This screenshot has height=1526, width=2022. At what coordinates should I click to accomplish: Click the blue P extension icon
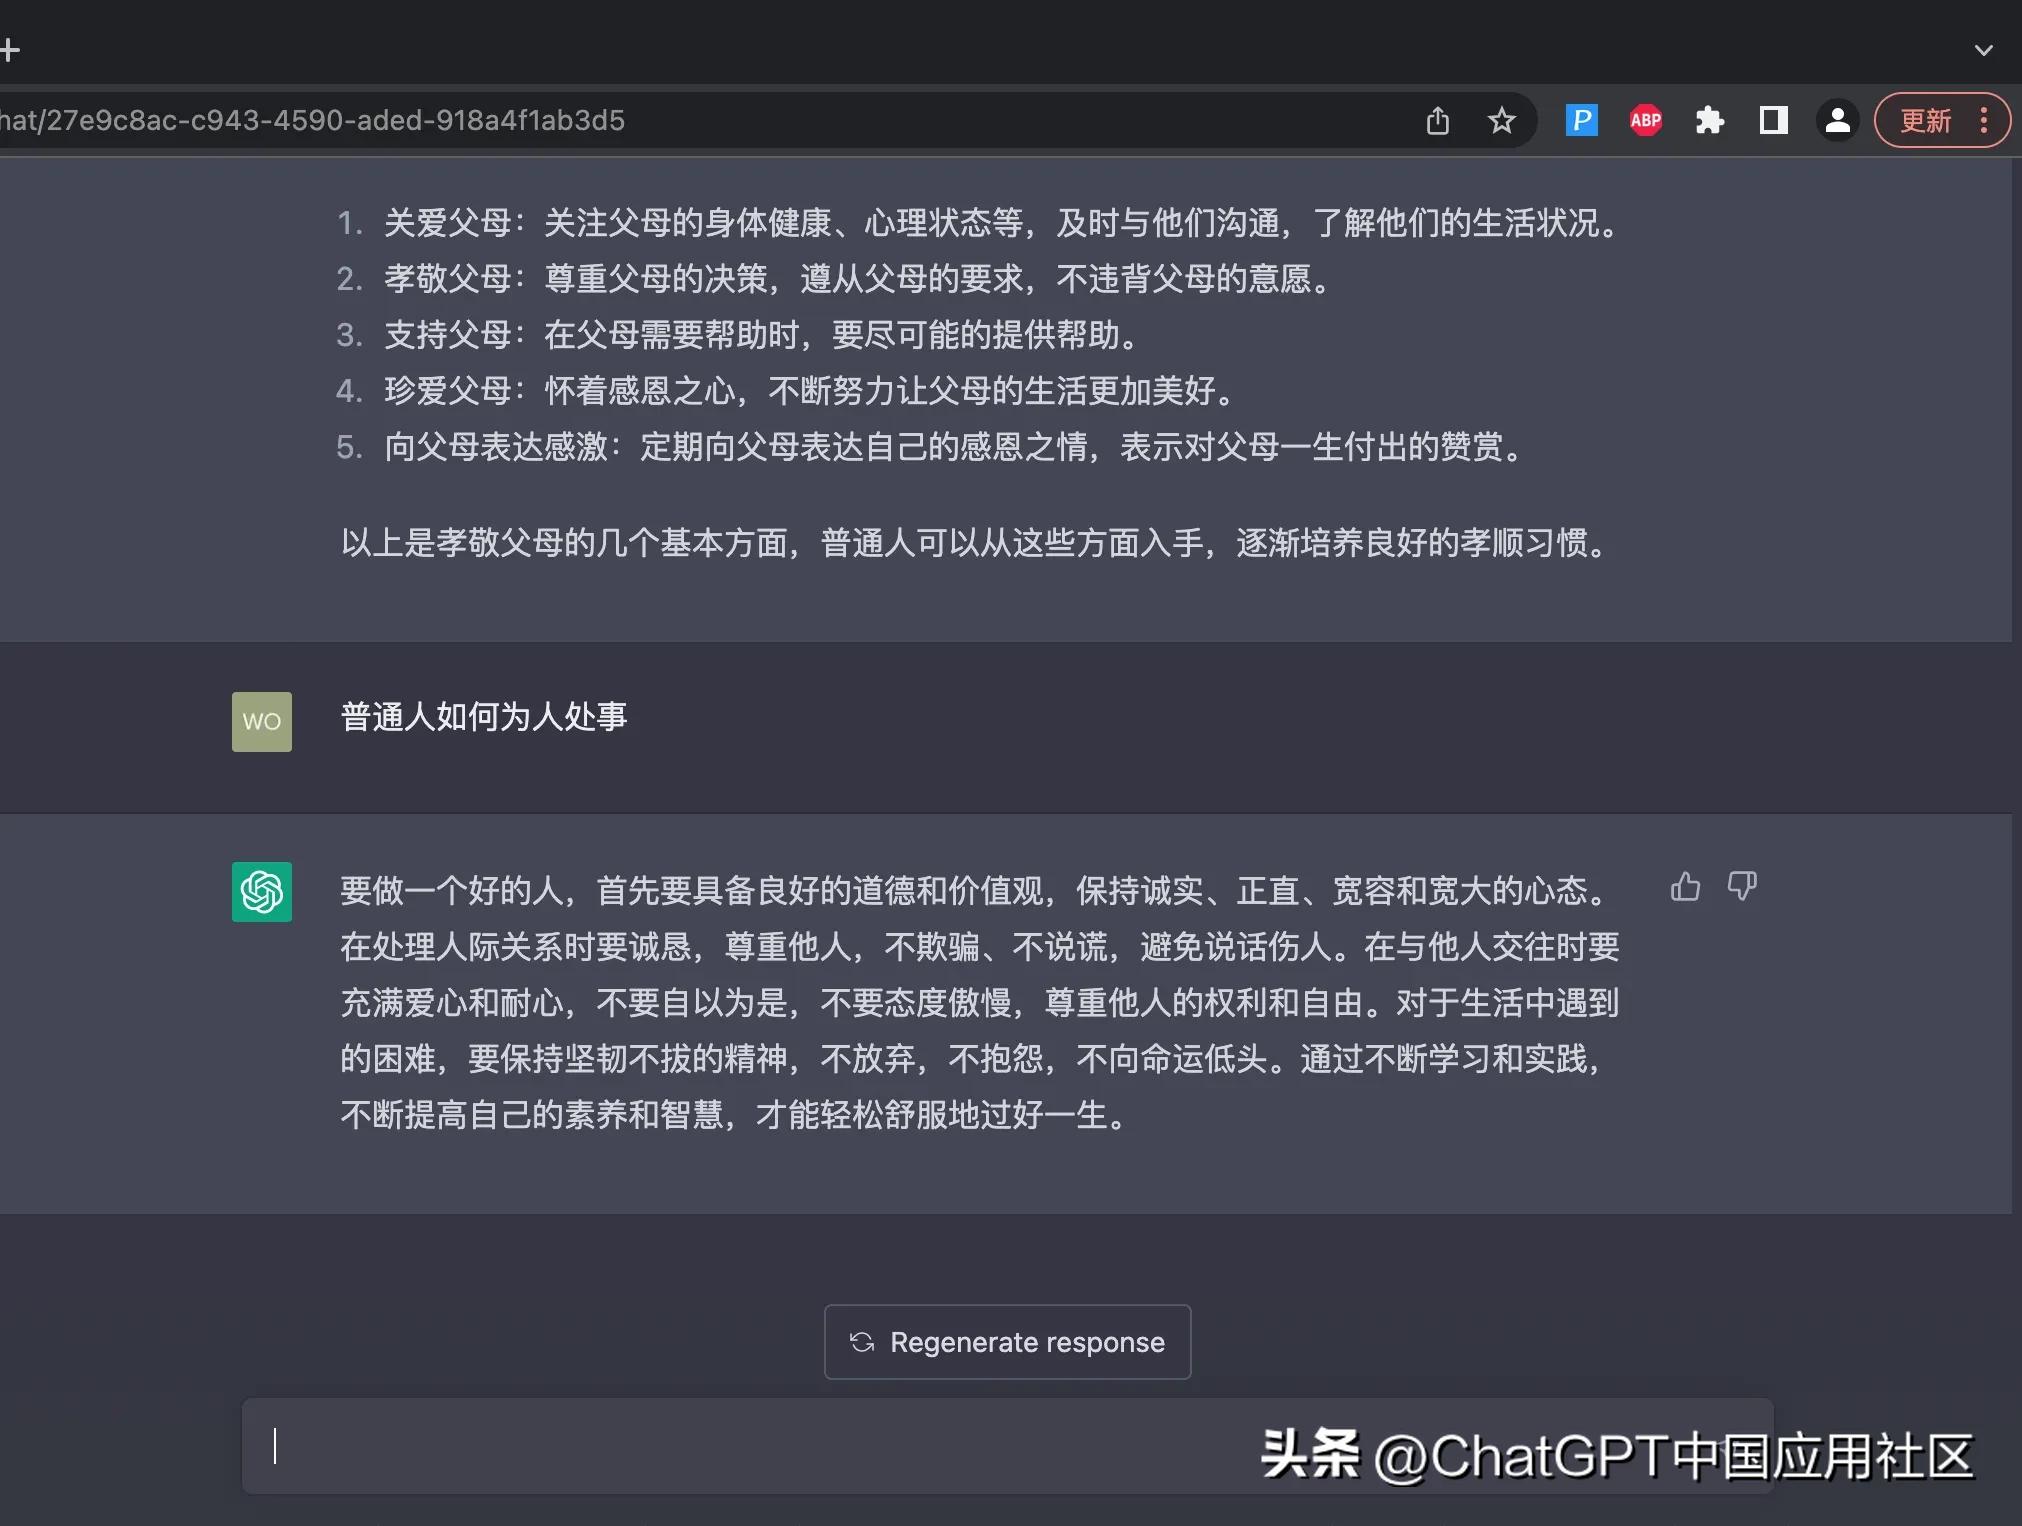pos(1581,120)
